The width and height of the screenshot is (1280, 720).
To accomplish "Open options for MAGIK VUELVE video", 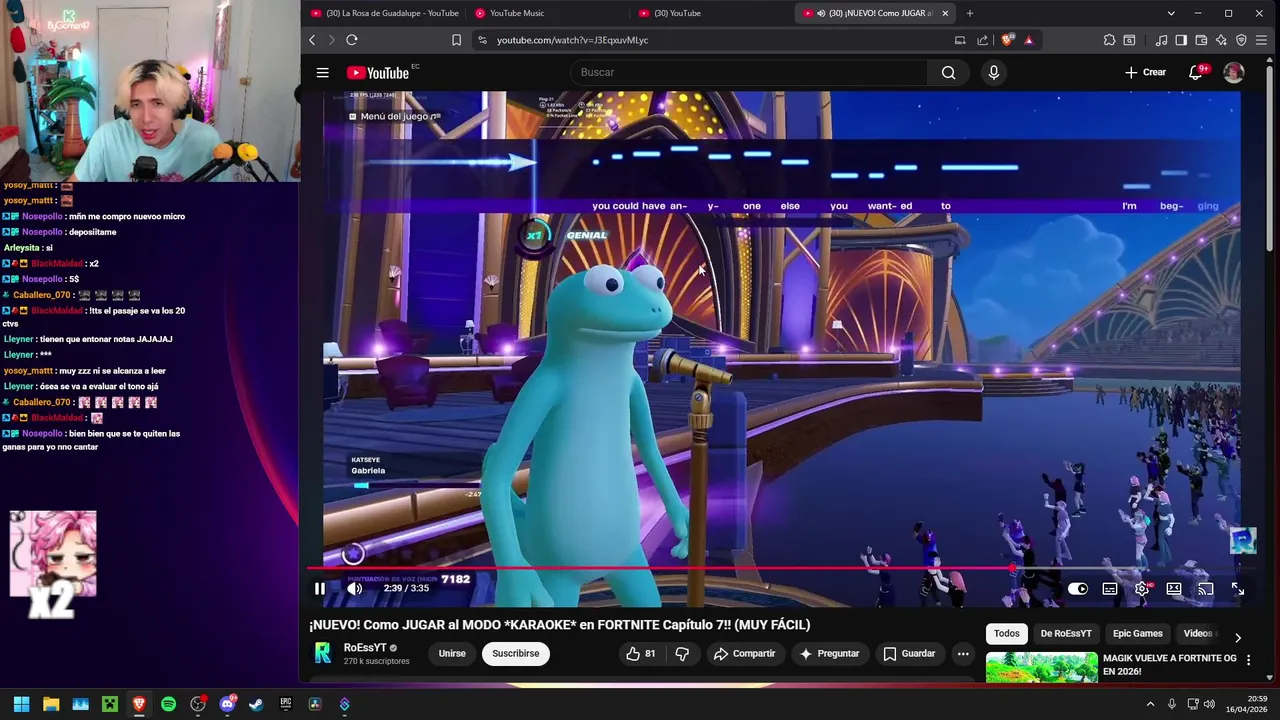I will coord(1248,660).
